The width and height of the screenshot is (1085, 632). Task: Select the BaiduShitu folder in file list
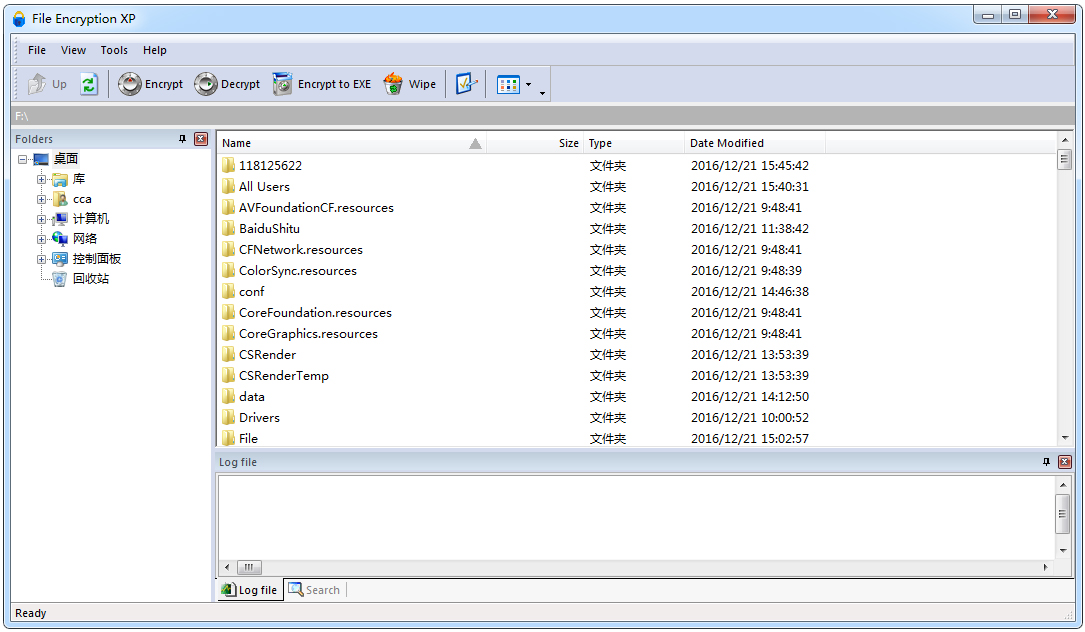[269, 229]
